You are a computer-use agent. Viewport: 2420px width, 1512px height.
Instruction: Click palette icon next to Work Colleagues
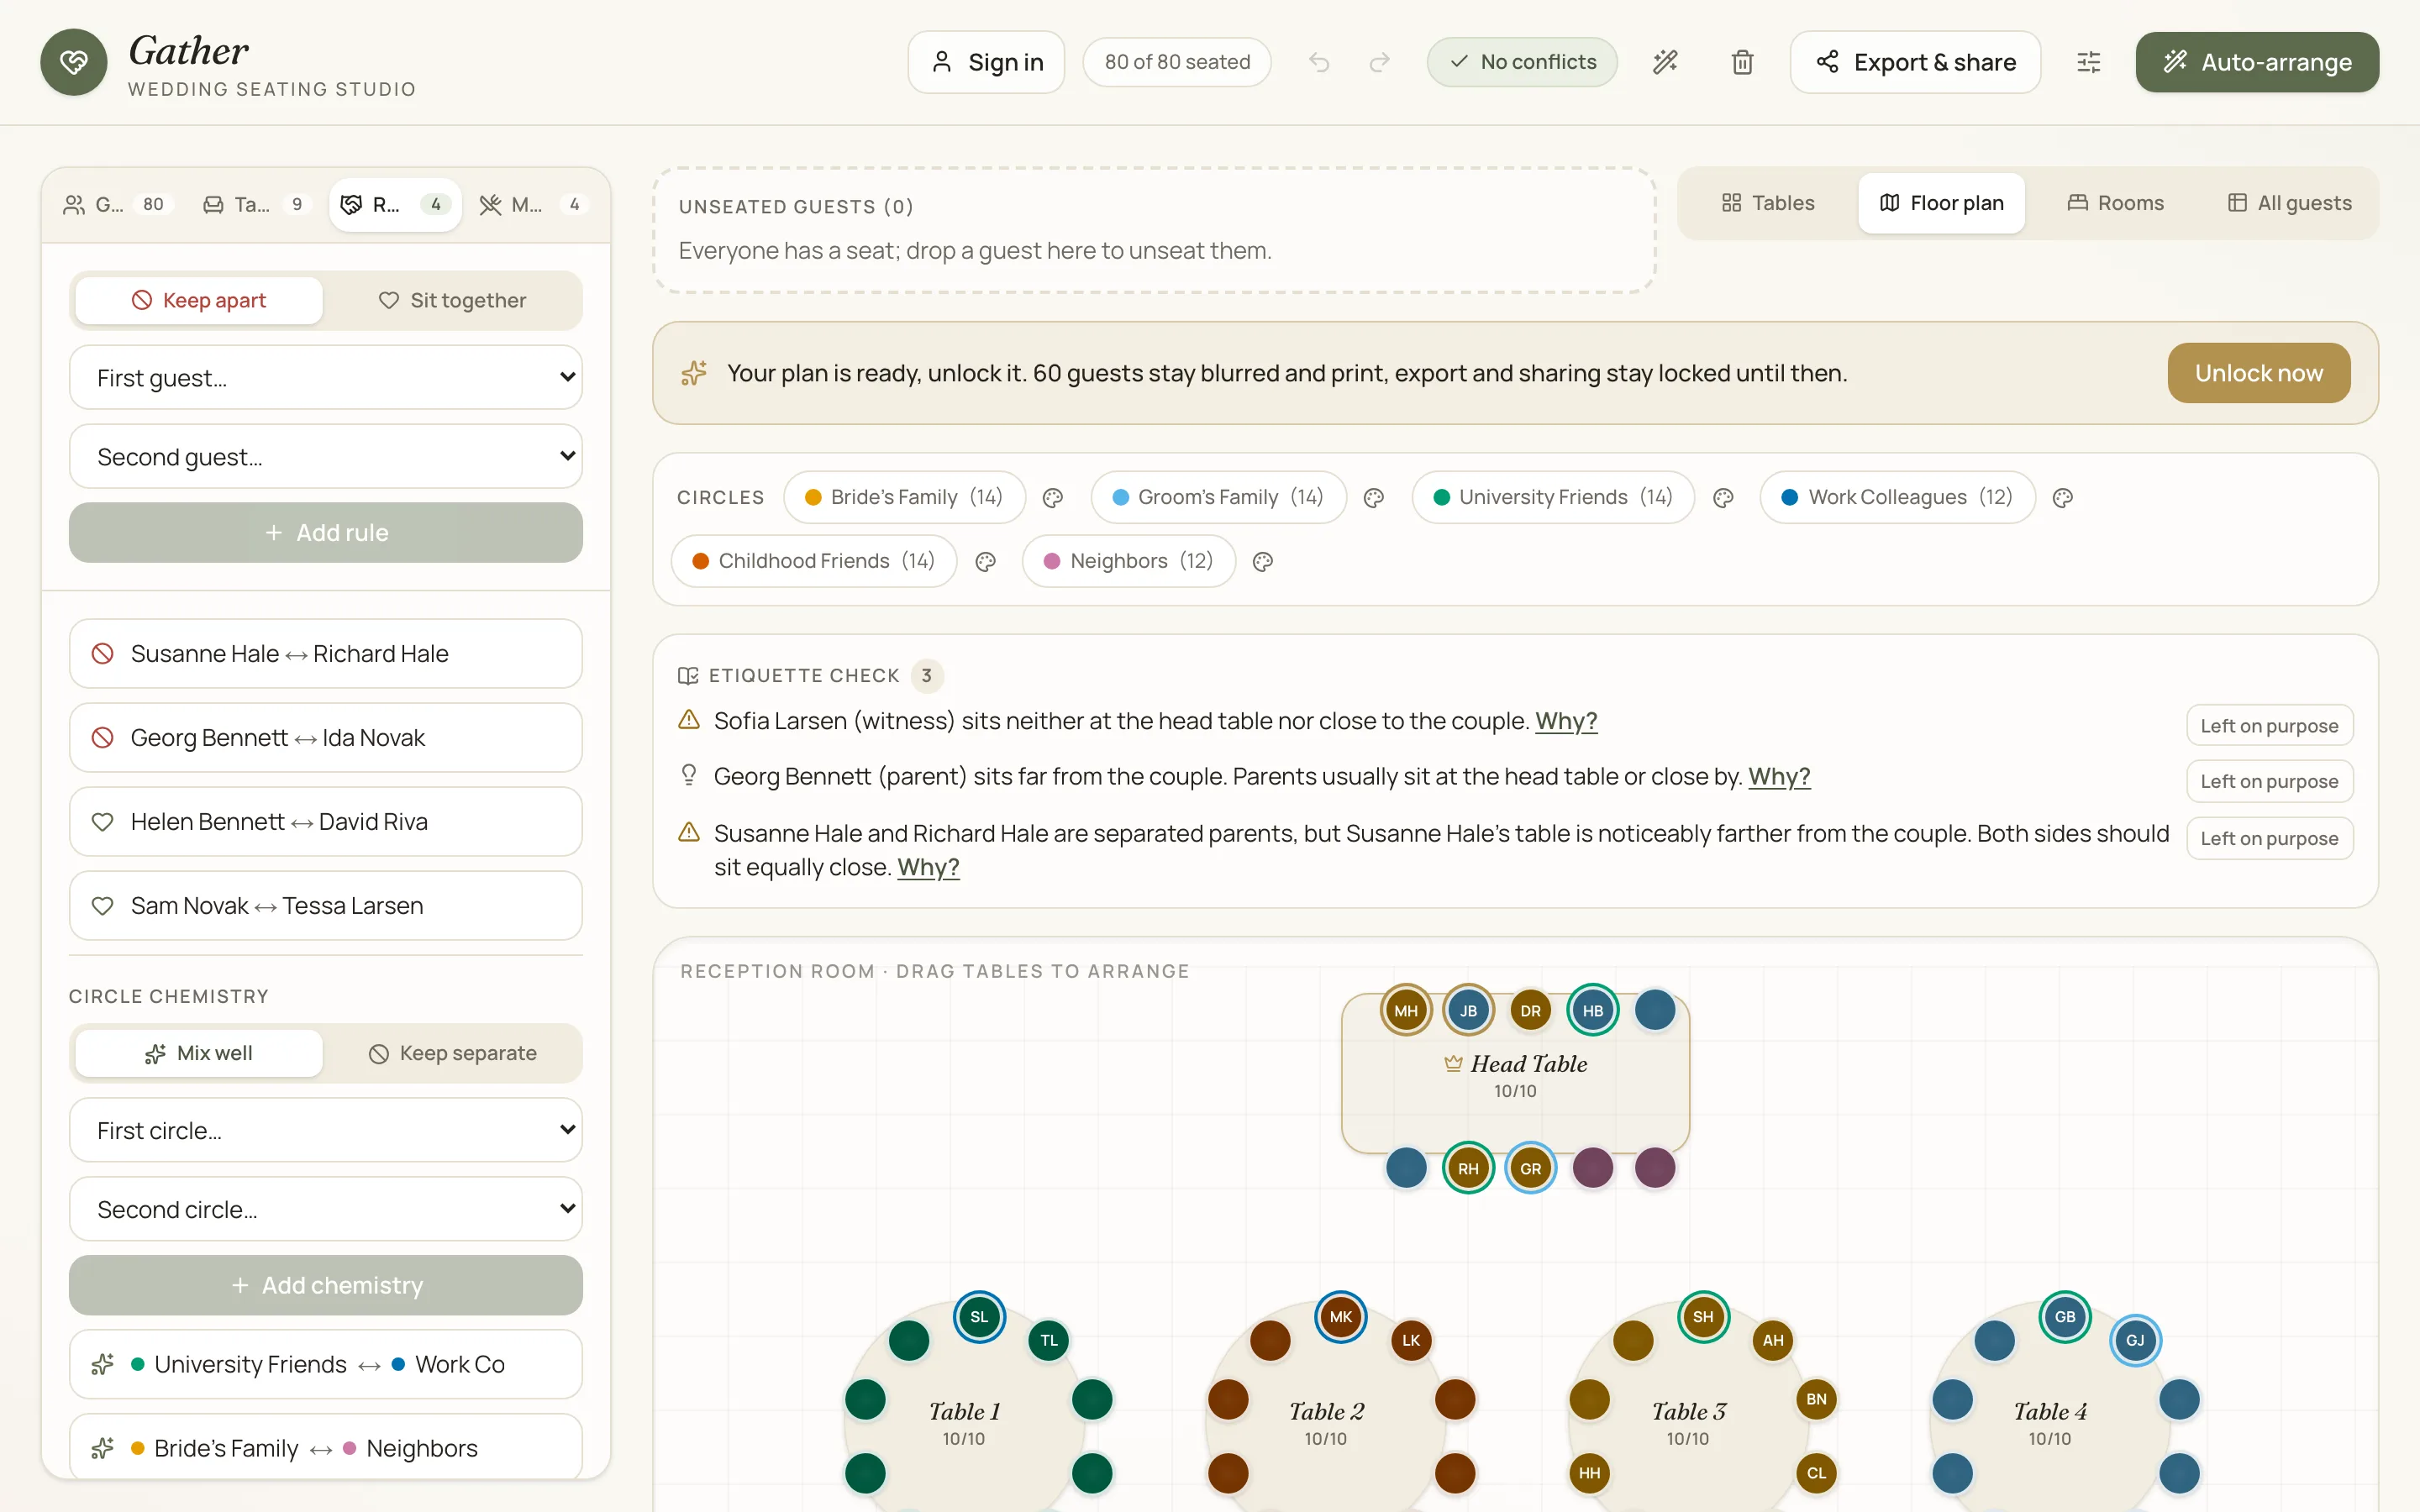[2062, 497]
